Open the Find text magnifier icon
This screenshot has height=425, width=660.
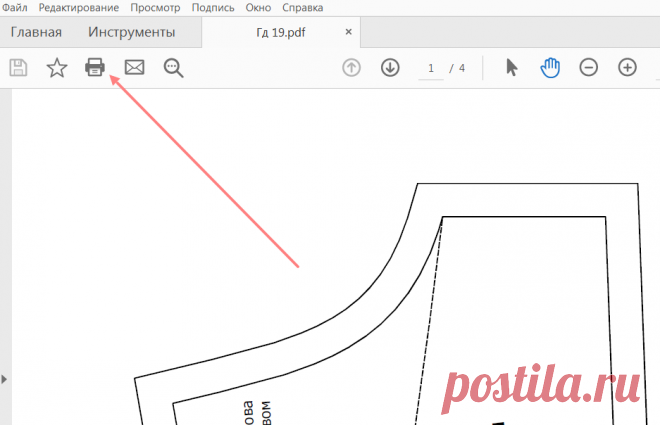[174, 68]
